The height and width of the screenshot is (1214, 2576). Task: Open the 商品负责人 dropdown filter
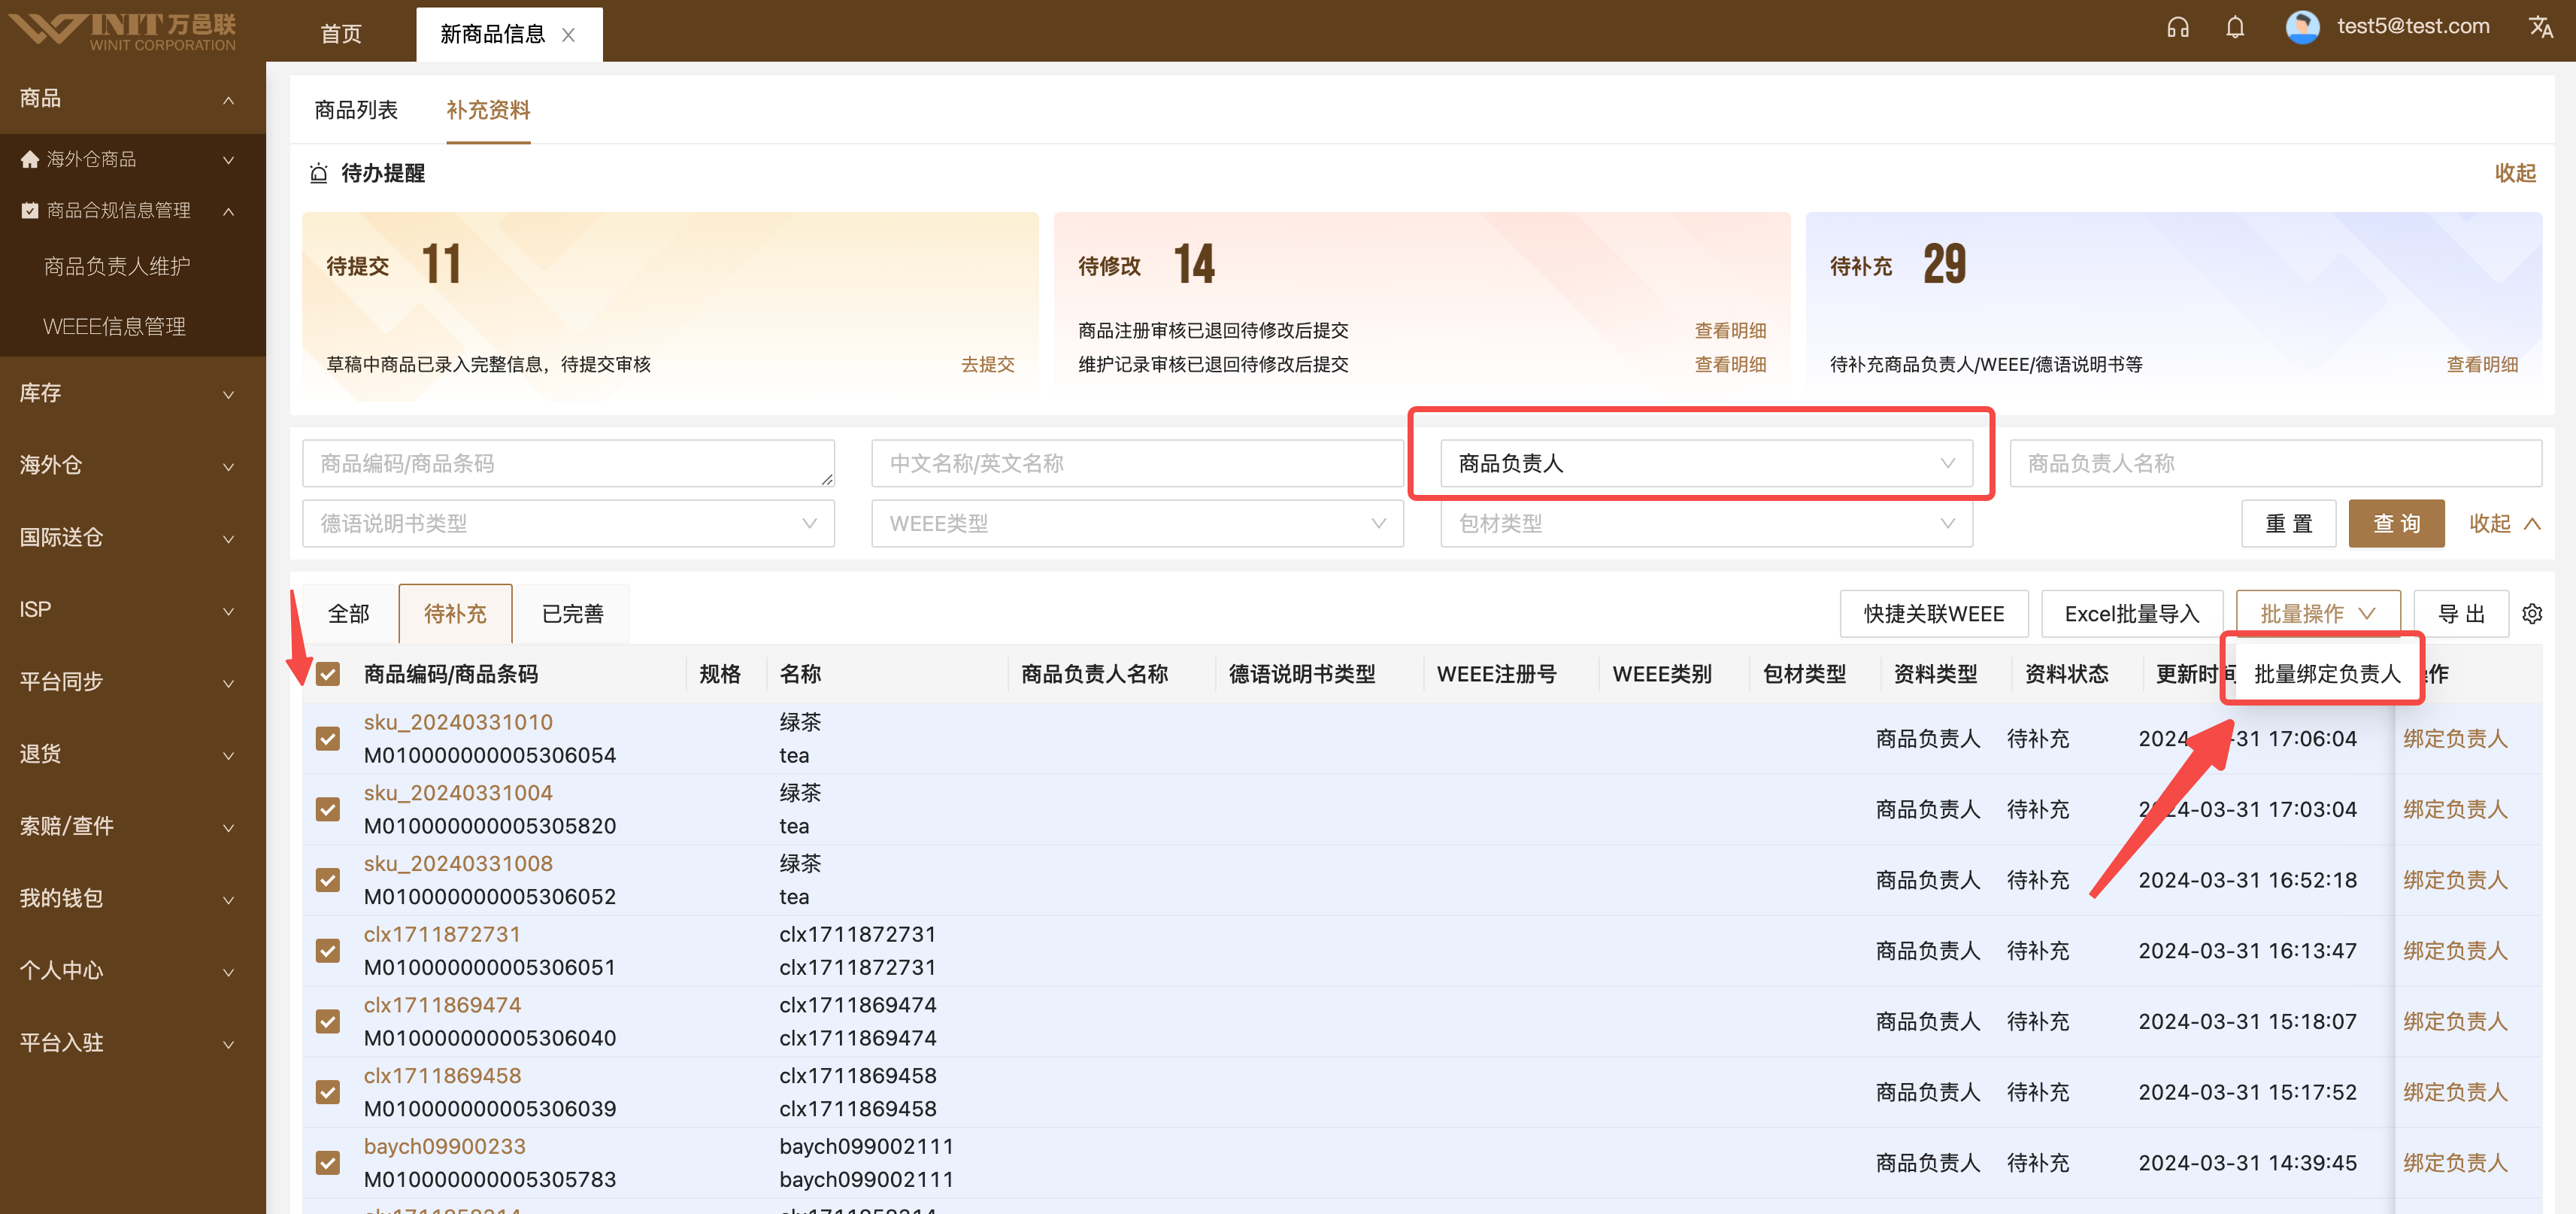coord(1706,463)
